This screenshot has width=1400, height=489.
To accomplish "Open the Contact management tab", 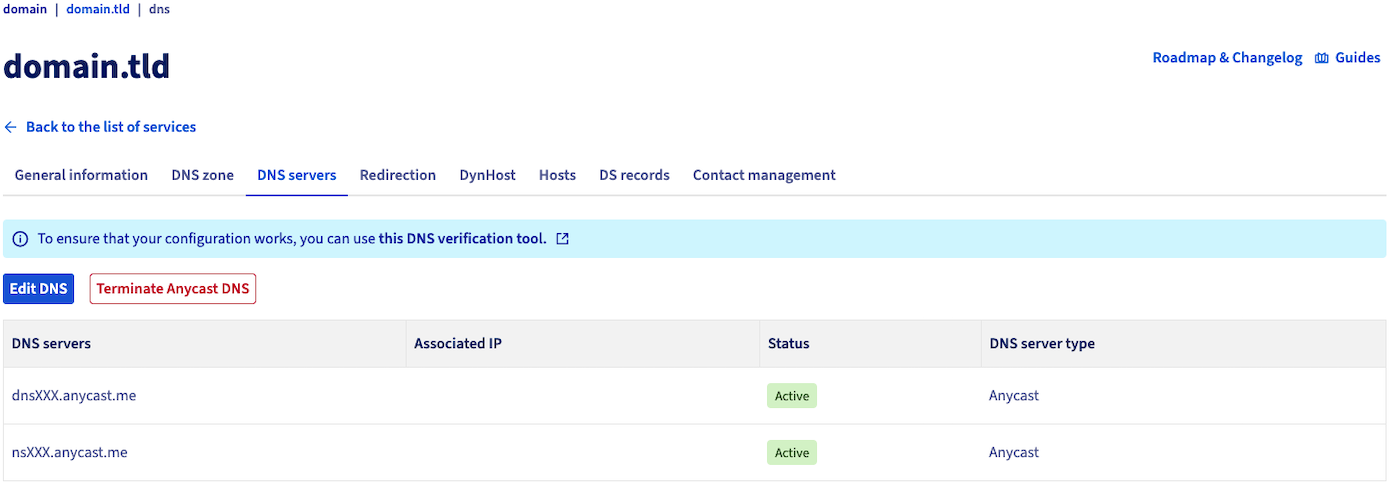I will point(764,175).
